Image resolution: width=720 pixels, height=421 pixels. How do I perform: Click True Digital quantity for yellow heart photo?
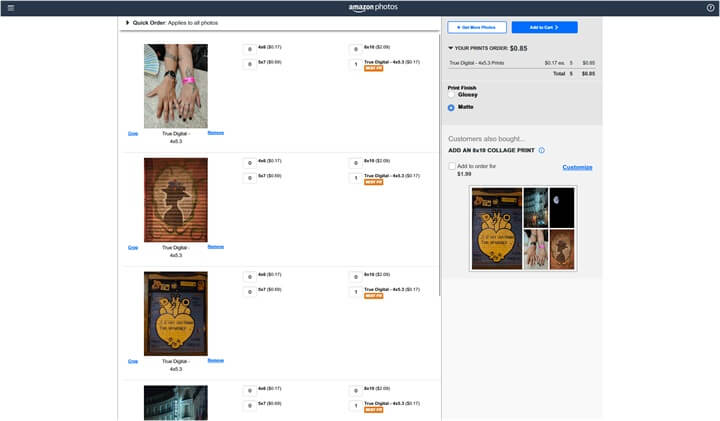(355, 292)
